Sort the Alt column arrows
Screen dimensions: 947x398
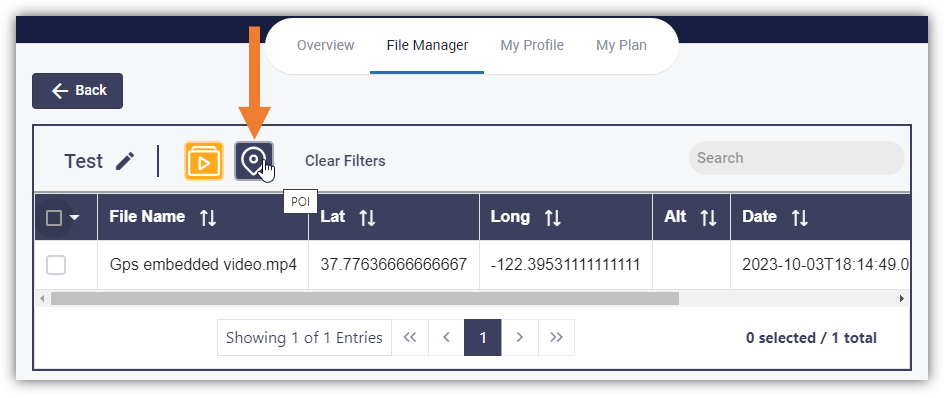pos(708,218)
